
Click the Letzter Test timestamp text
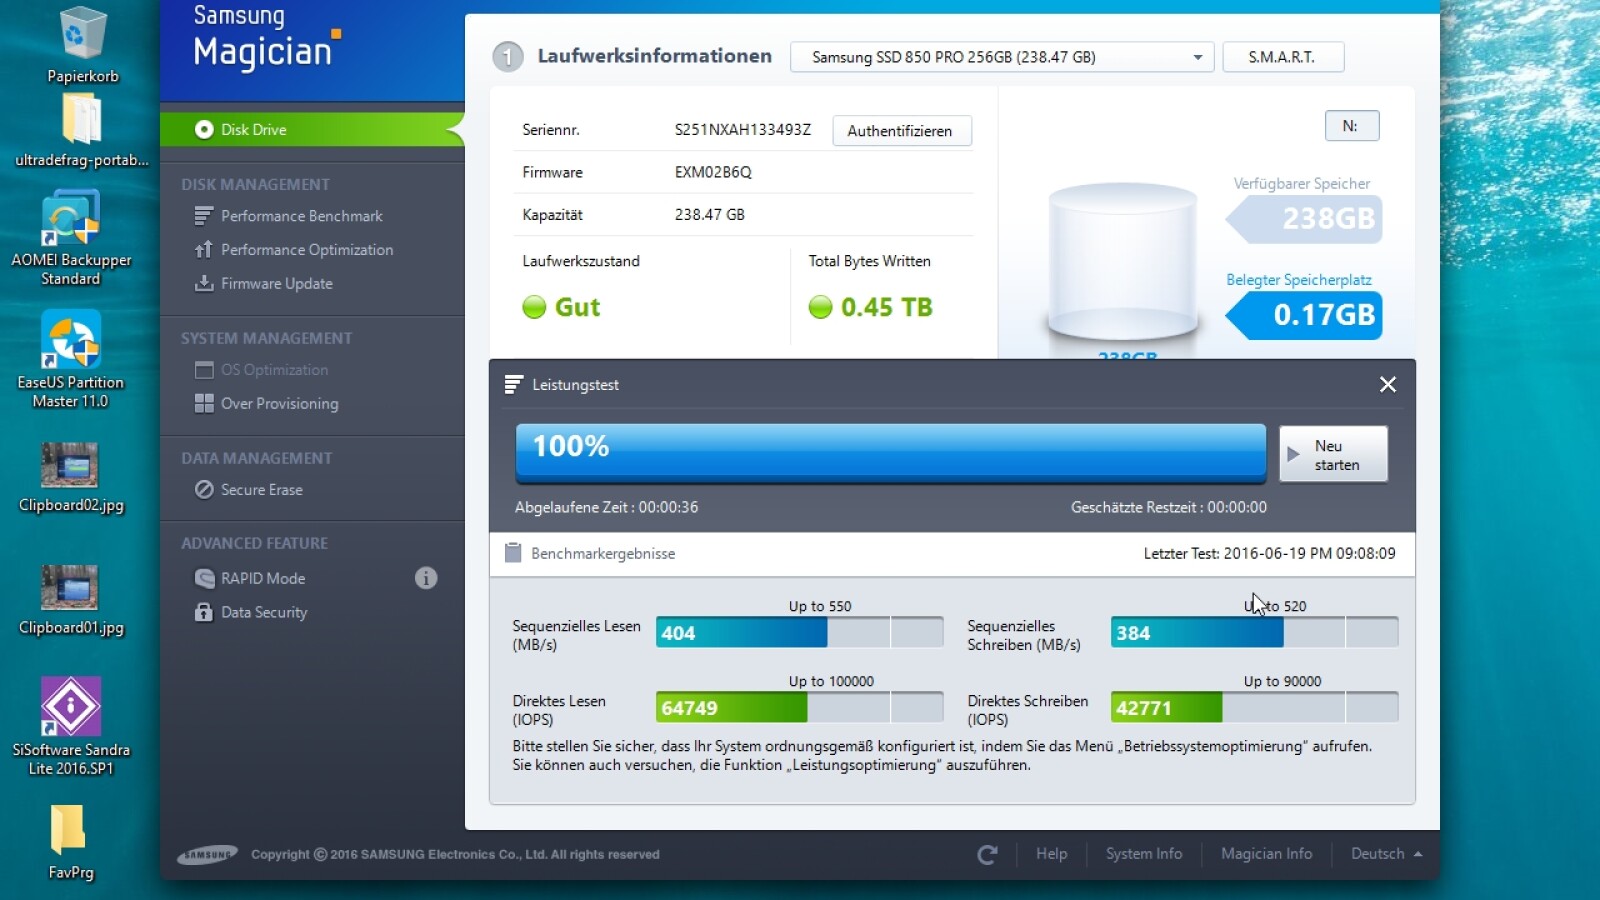pyautogui.click(x=1270, y=553)
